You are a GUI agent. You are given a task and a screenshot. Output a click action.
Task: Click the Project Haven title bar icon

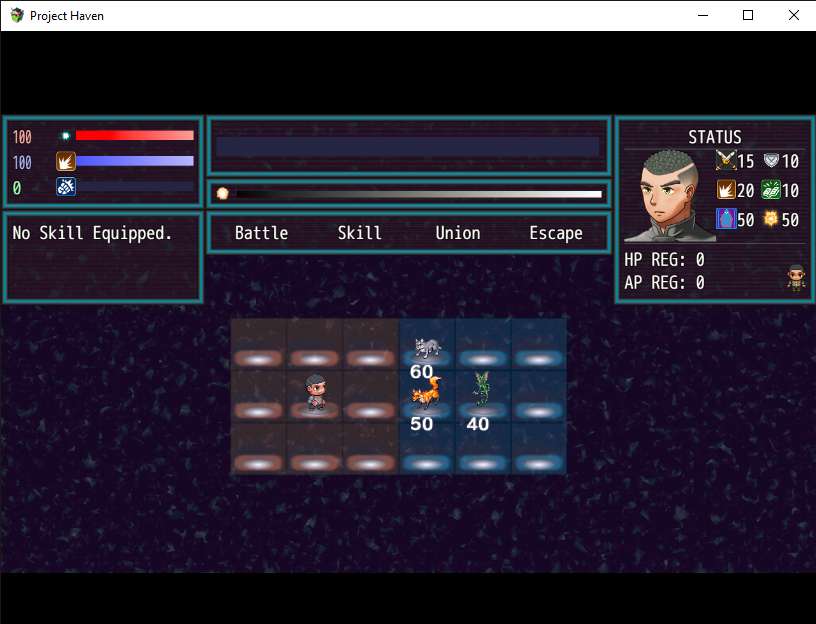tap(15, 15)
